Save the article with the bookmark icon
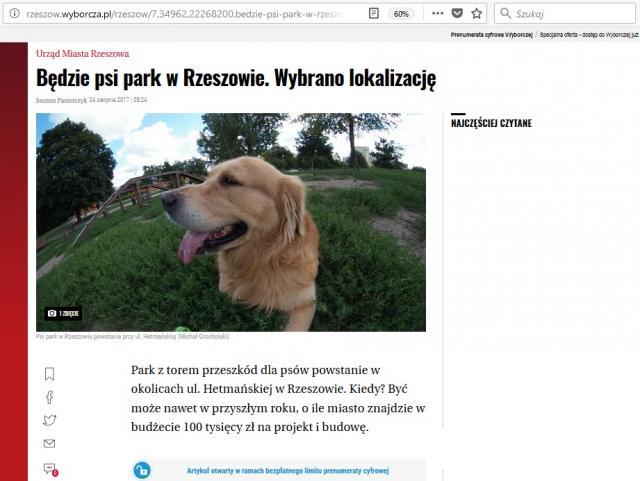The width and height of the screenshot is (640, 481). tap(50, 374)
